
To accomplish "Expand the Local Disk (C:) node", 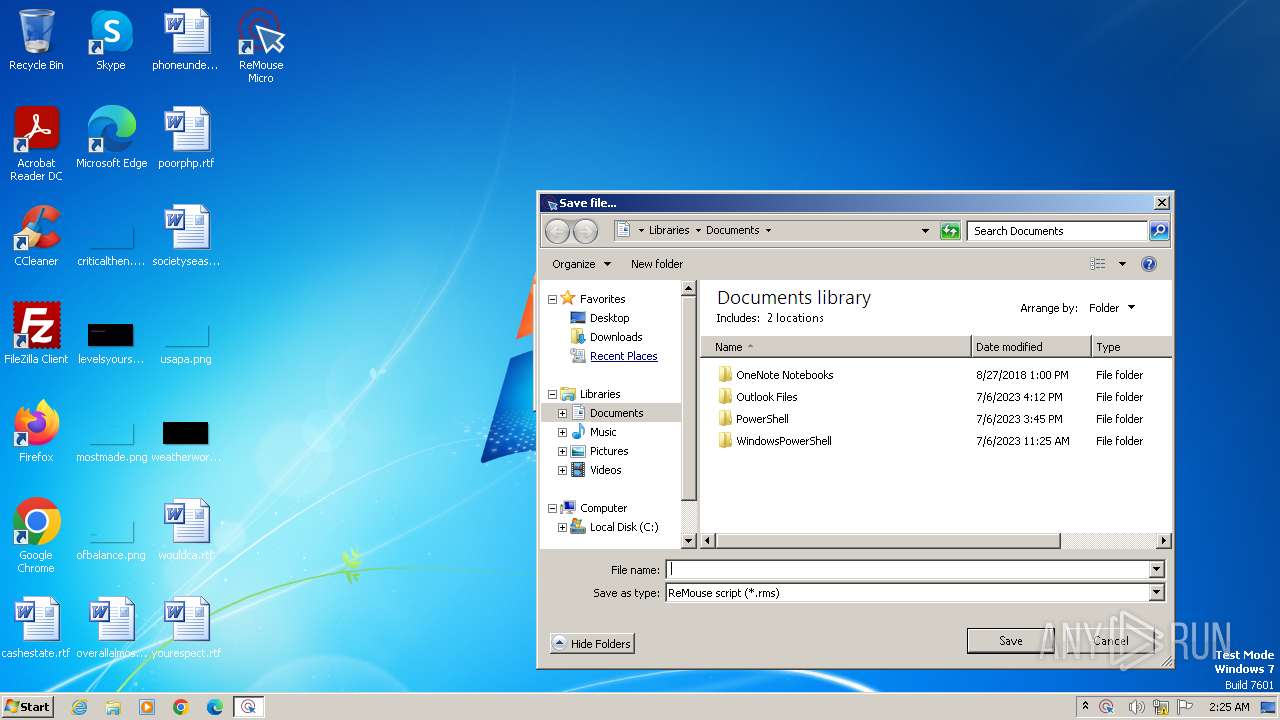I will tap(562, 527).
